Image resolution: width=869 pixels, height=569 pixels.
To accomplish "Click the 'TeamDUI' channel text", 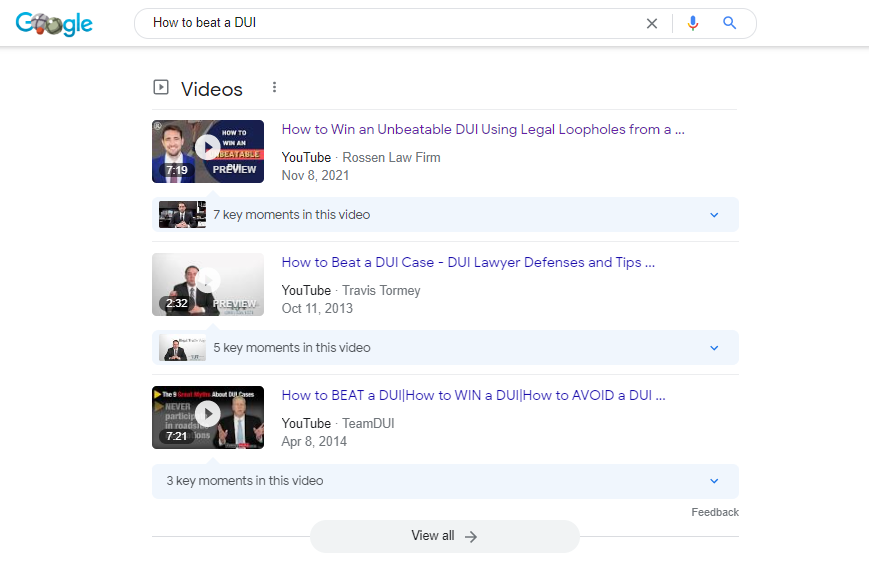I will click(x=368, y=423).
